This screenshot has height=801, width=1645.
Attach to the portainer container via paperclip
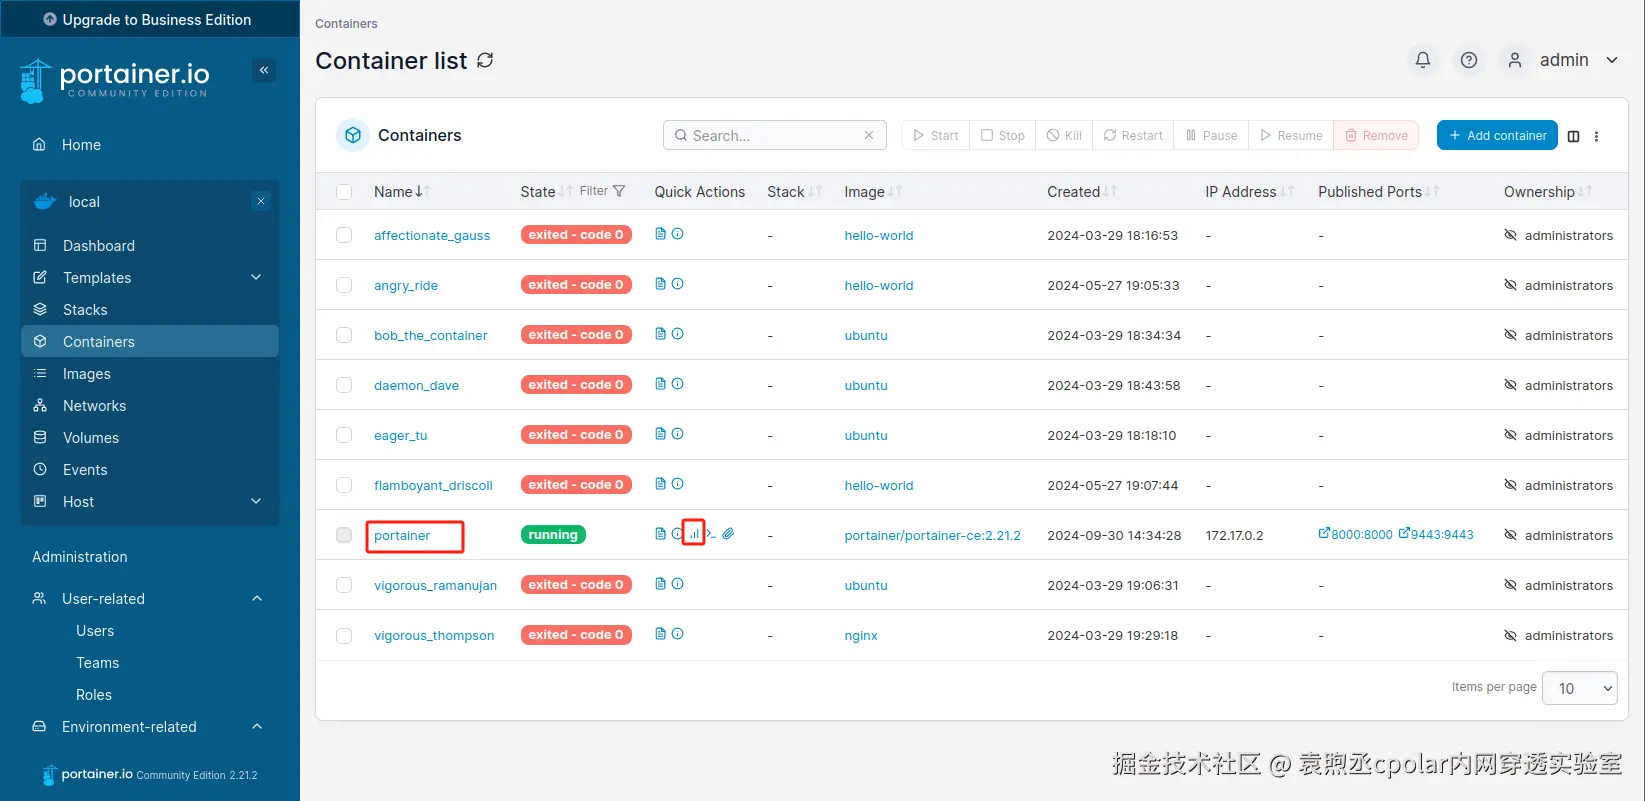click(x=728, y=534)
